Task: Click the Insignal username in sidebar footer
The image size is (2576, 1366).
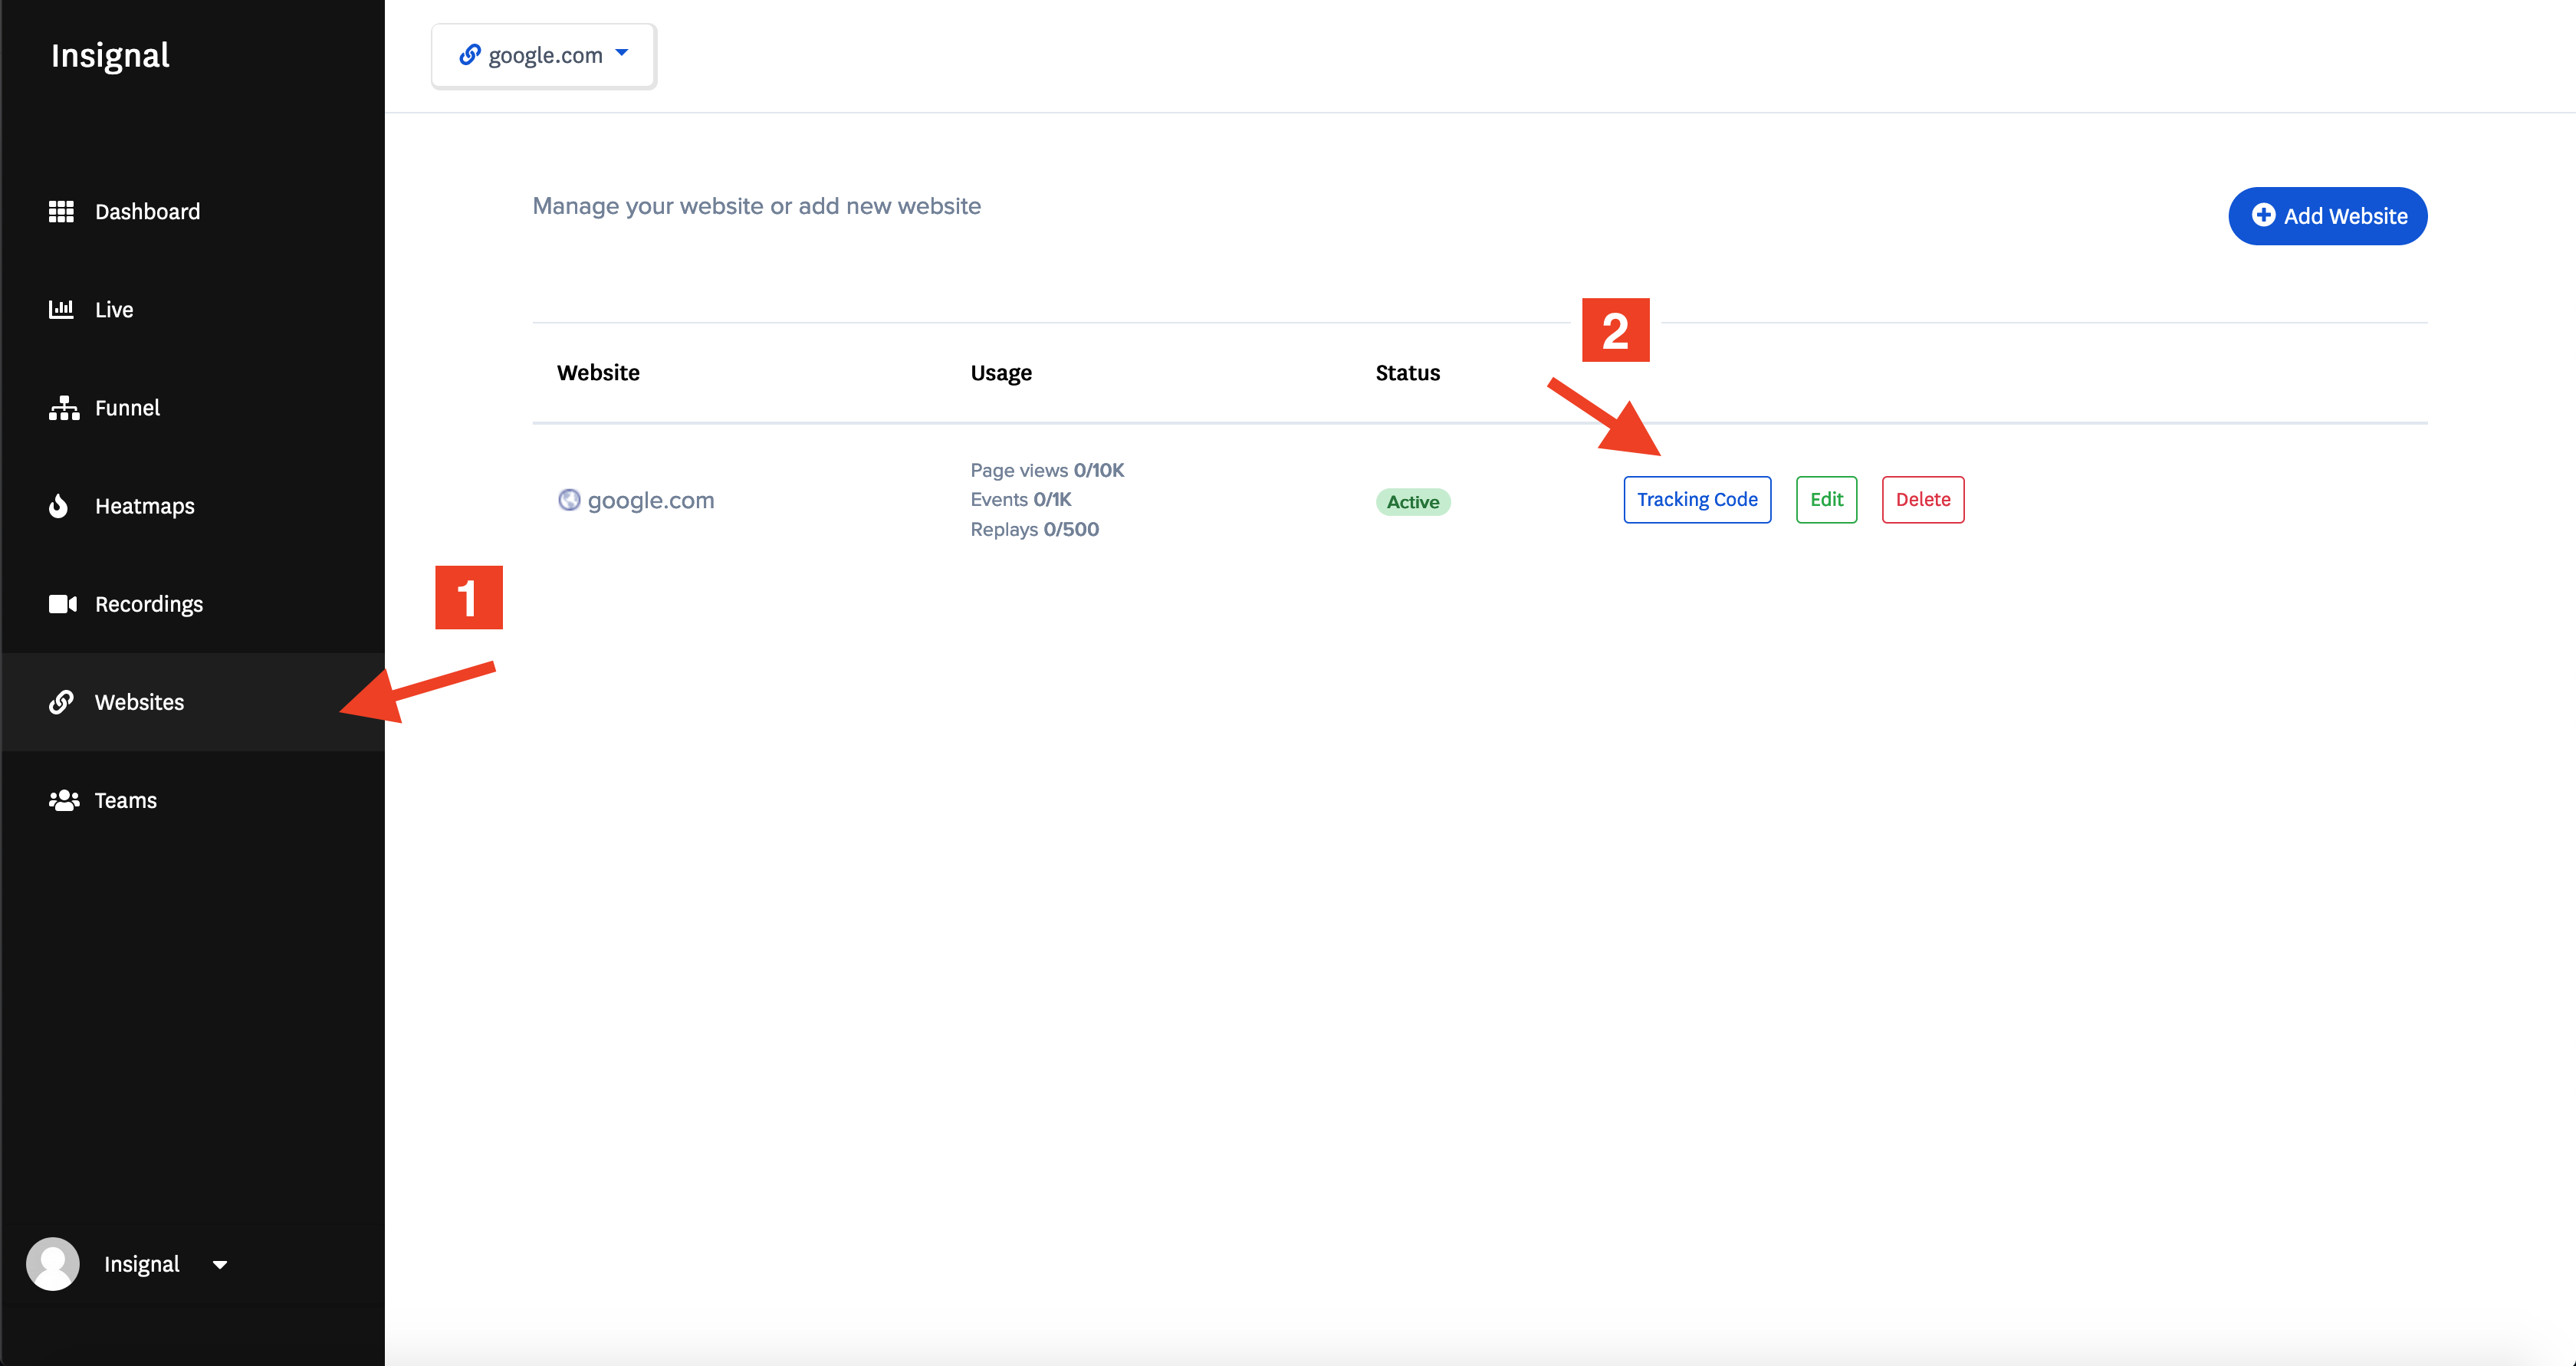Action: [x=142, y=1265]
